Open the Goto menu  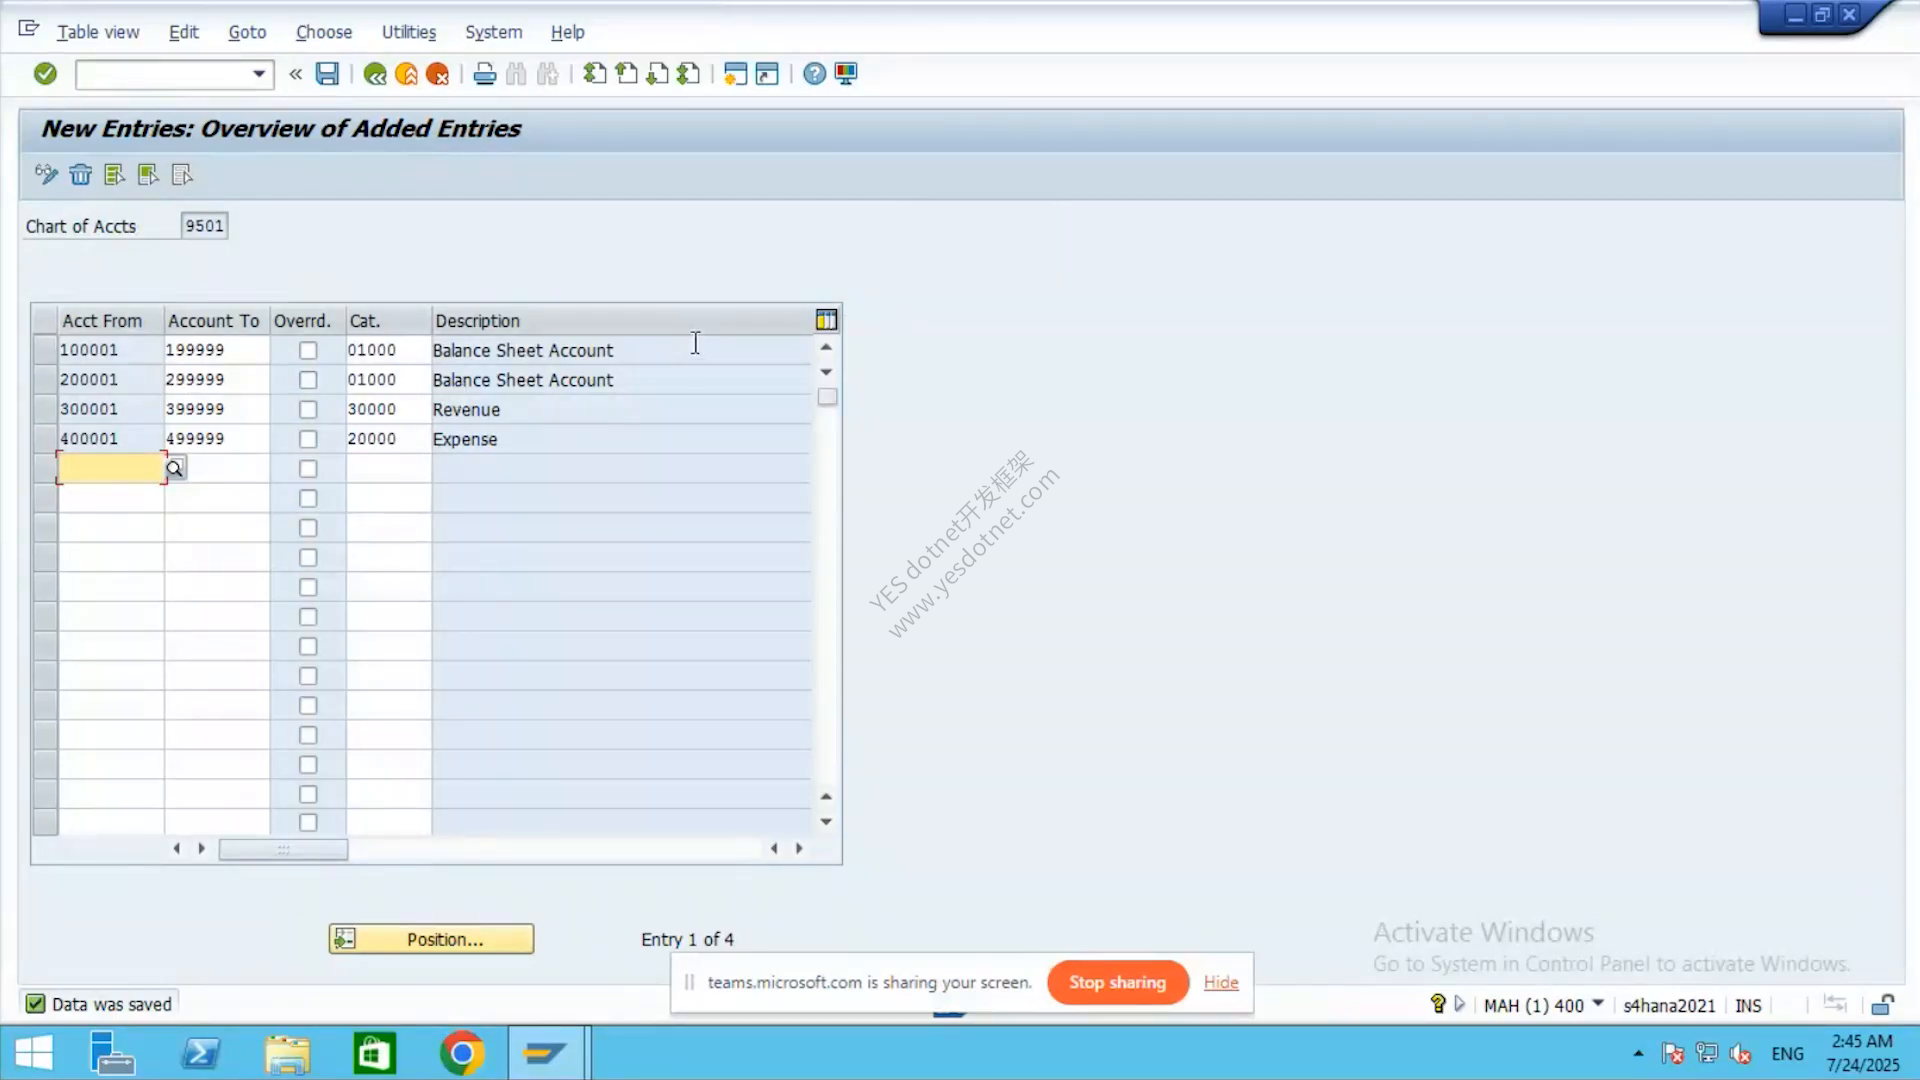point(247,32)
